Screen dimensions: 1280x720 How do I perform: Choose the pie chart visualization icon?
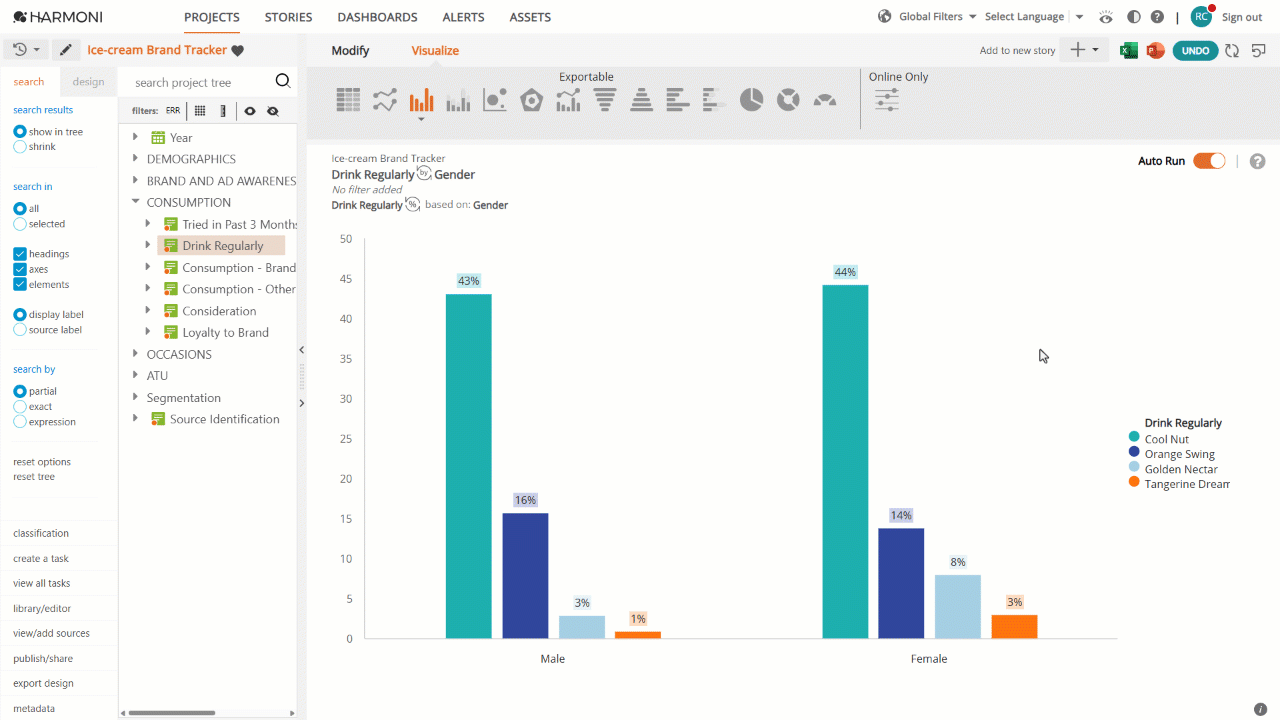tap(751, 99)
